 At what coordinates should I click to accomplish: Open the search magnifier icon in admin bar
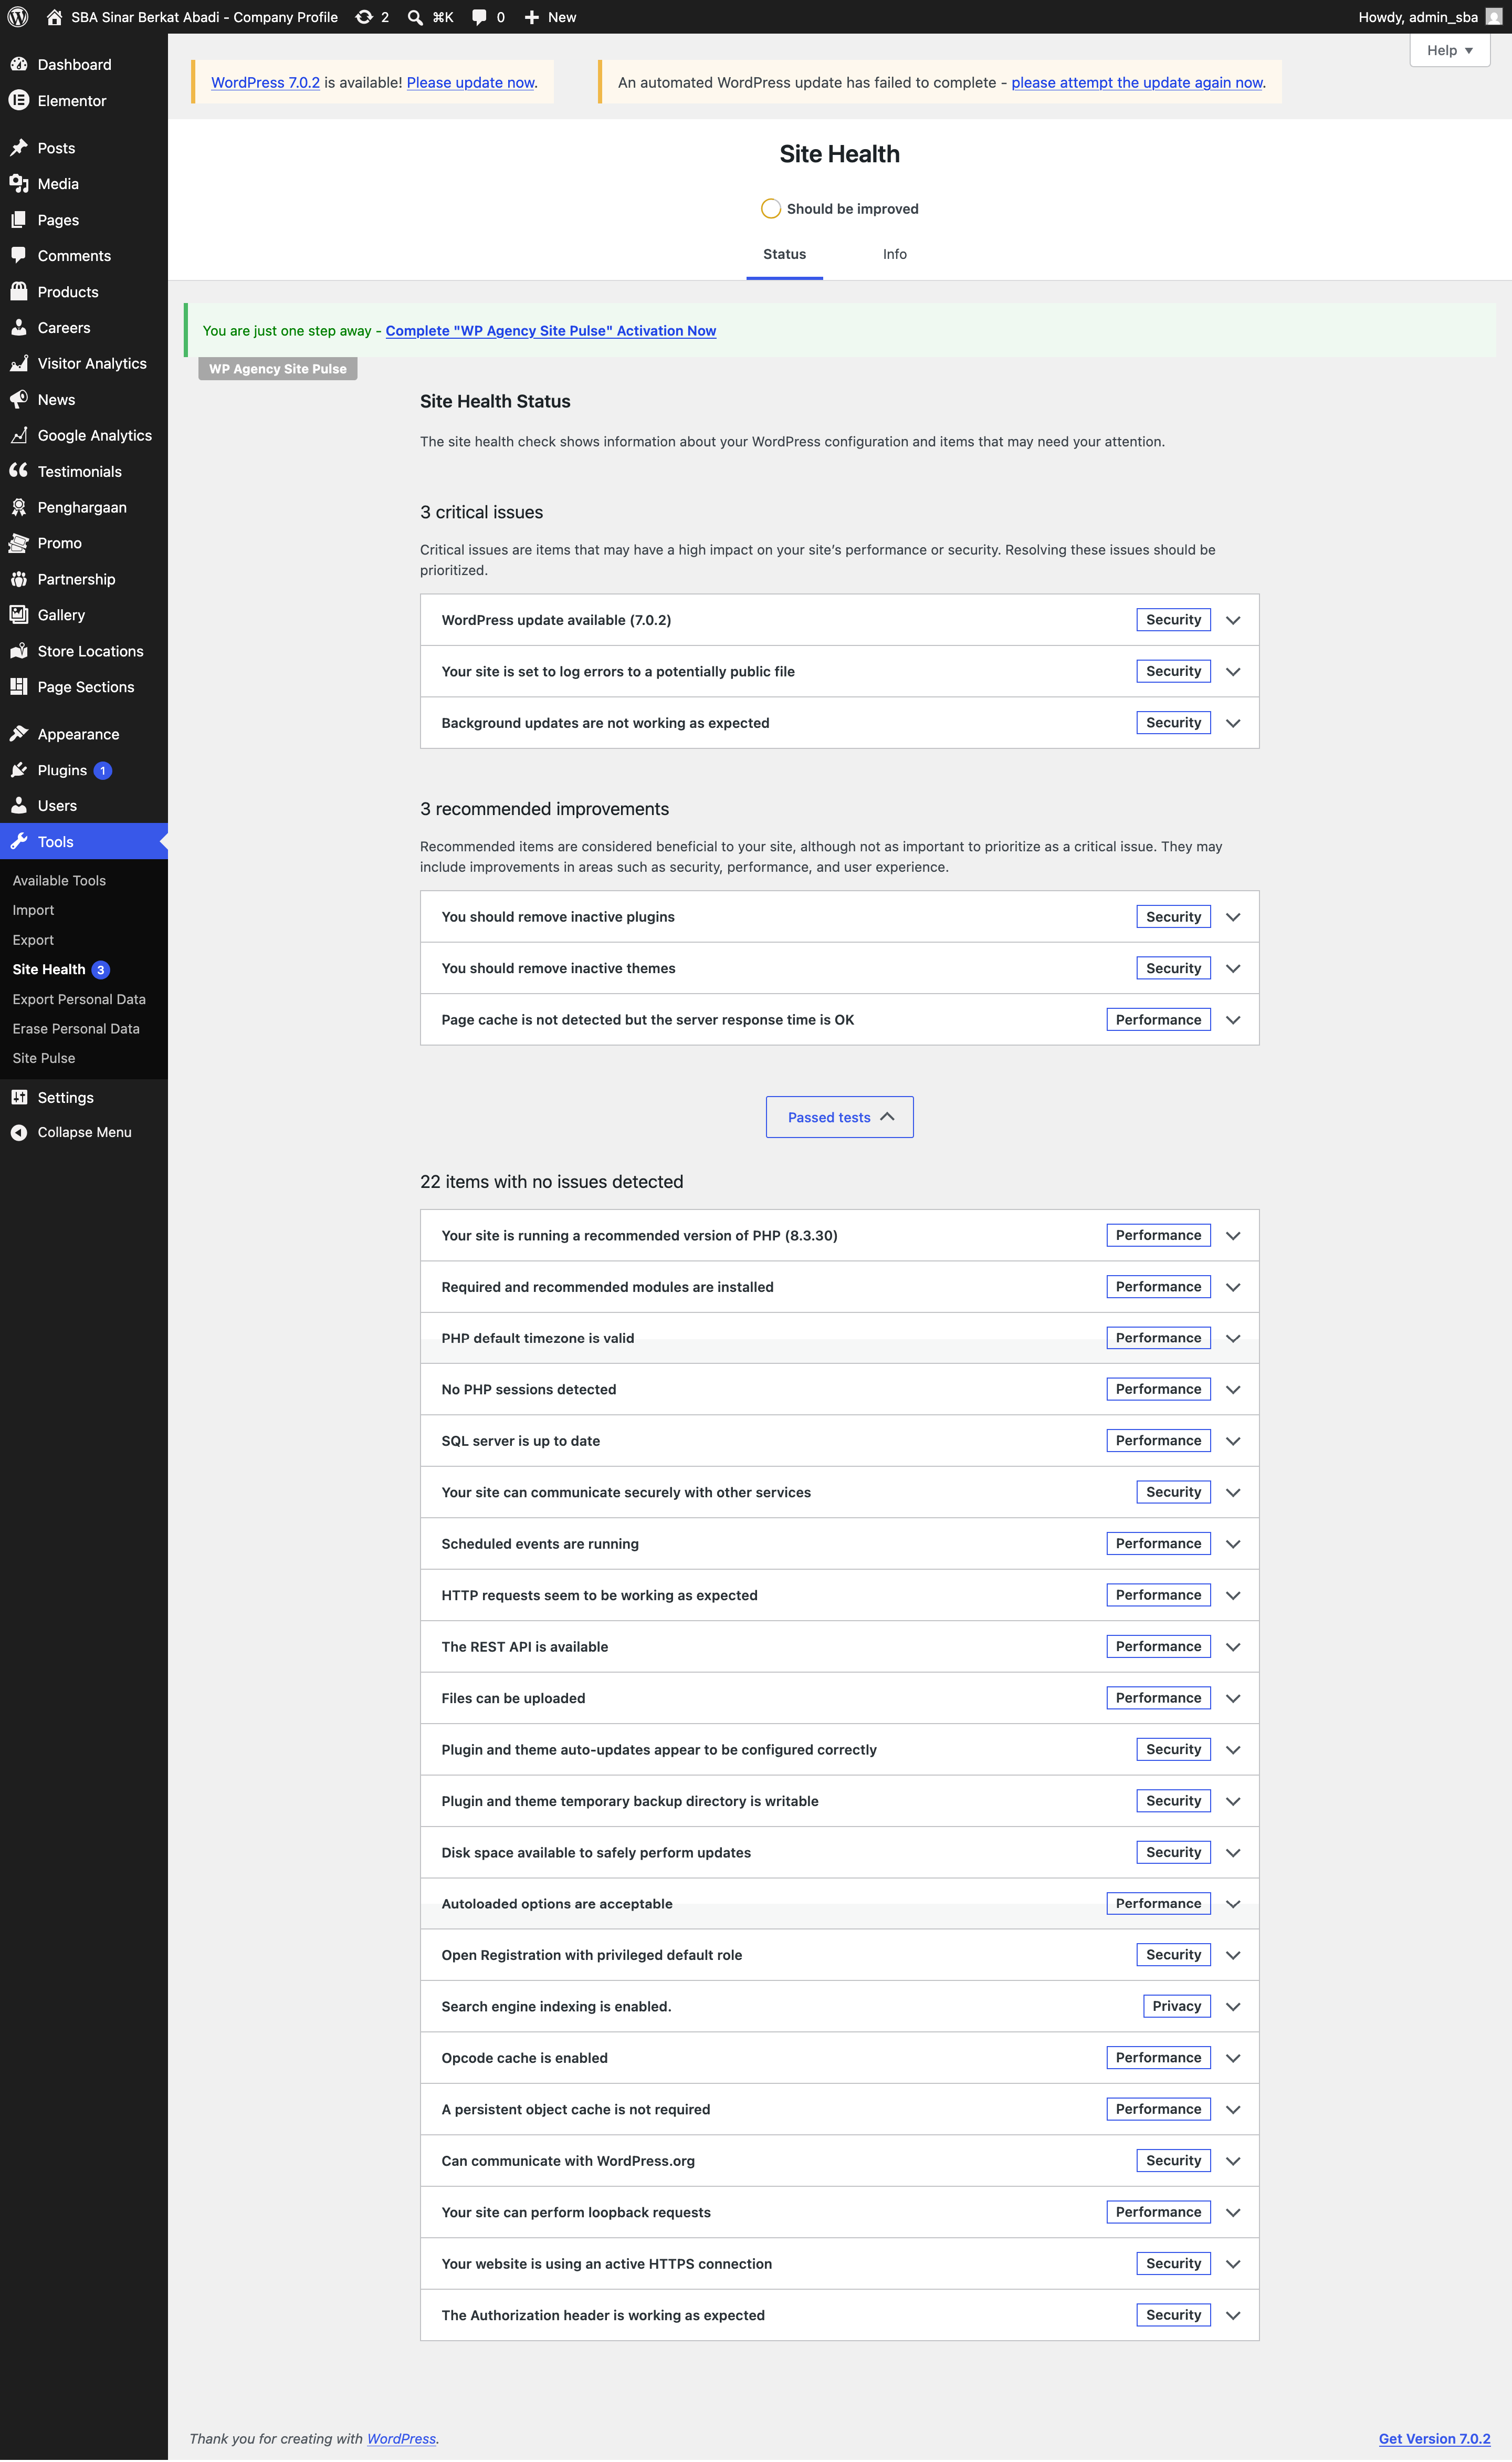415,17
